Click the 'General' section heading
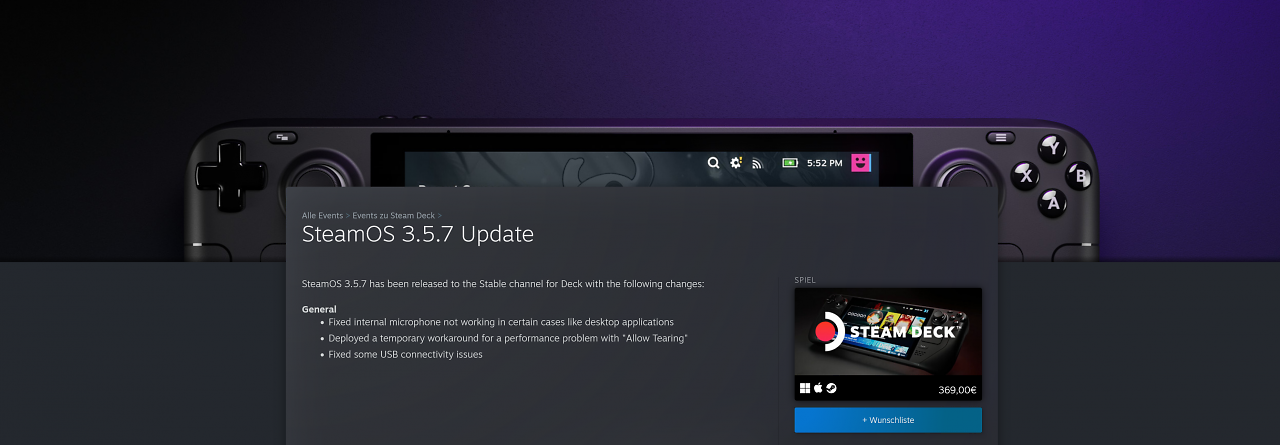Image resolution: width=1280 pixels, height=445 pixels. (319, 309)
